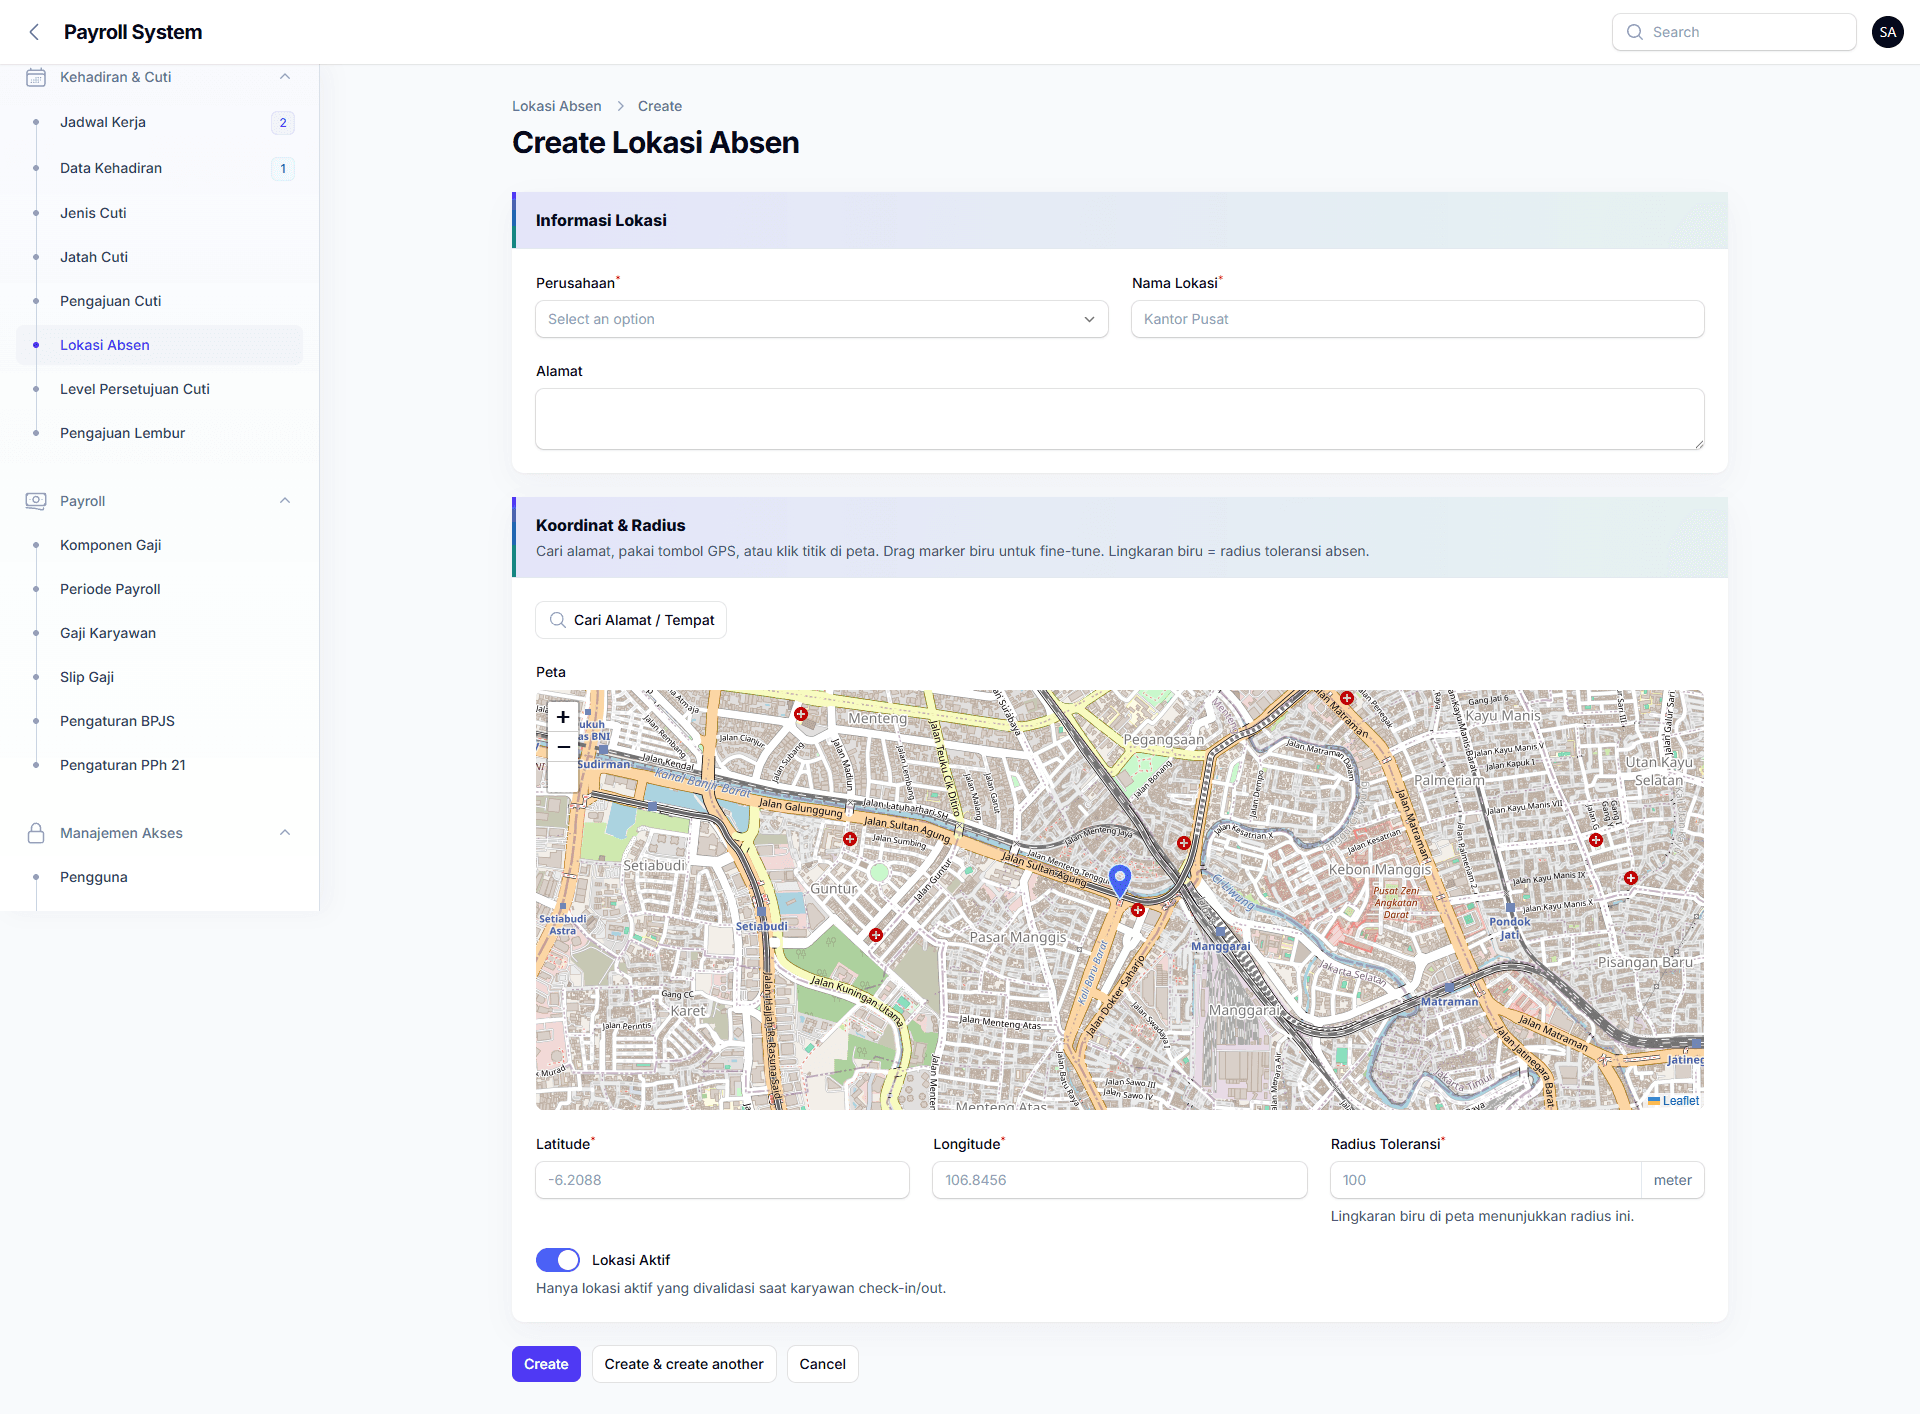Open Pengaturan PPh 21 settings

(160, 765)
